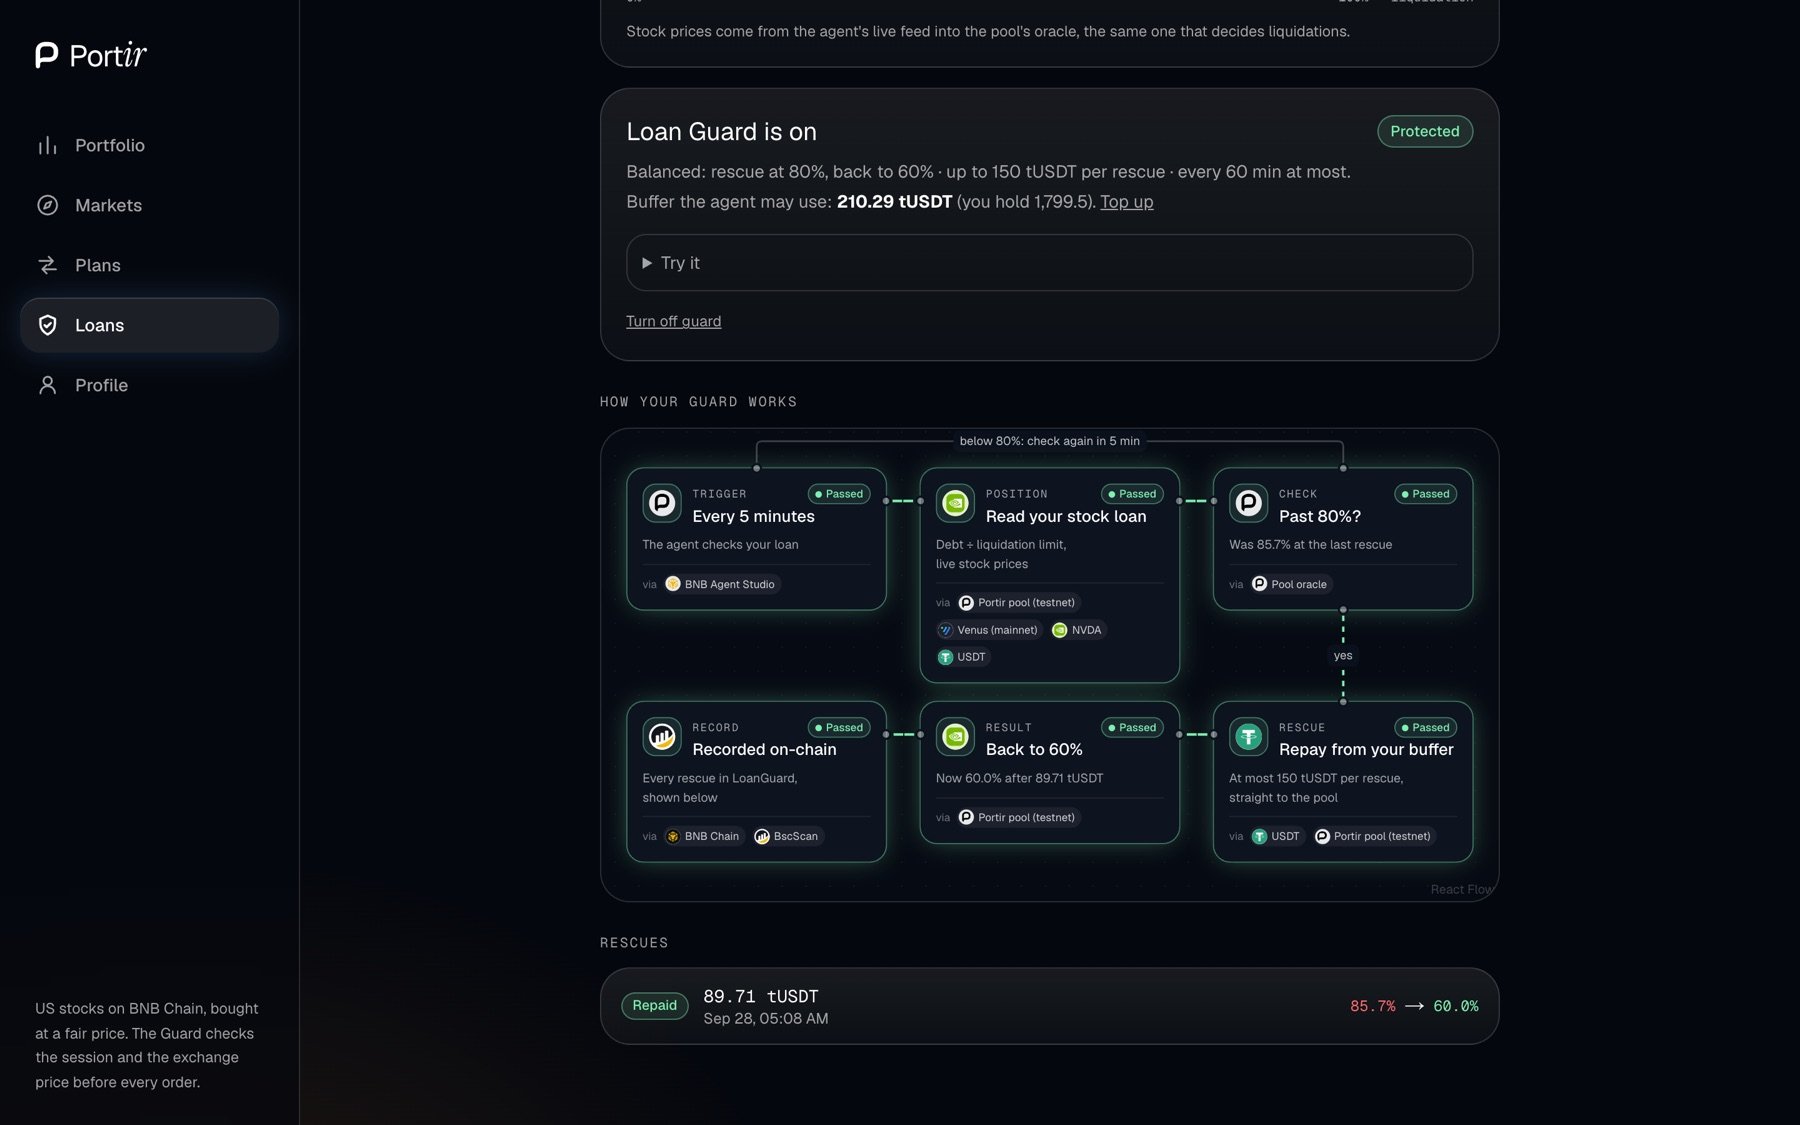Click the 'Recorded on-chain' node title
Screen dimensions: 1800x1125
tap(764, 750)
